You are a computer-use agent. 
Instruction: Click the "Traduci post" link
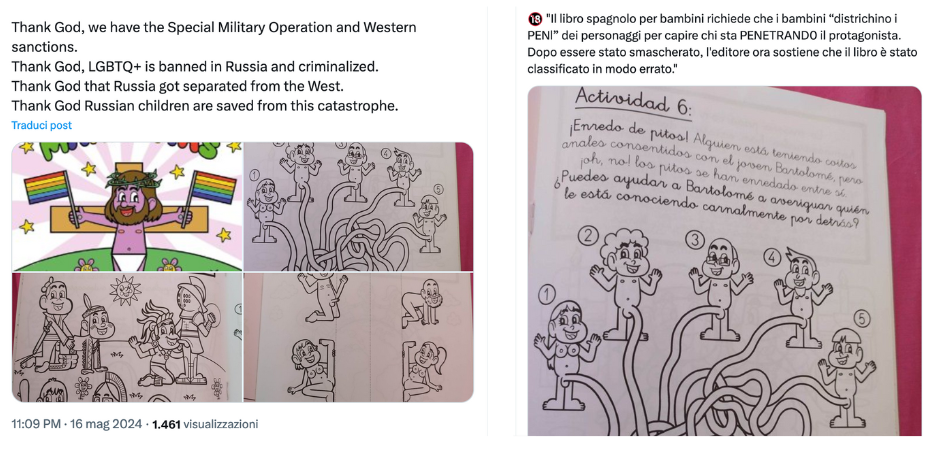42,126
